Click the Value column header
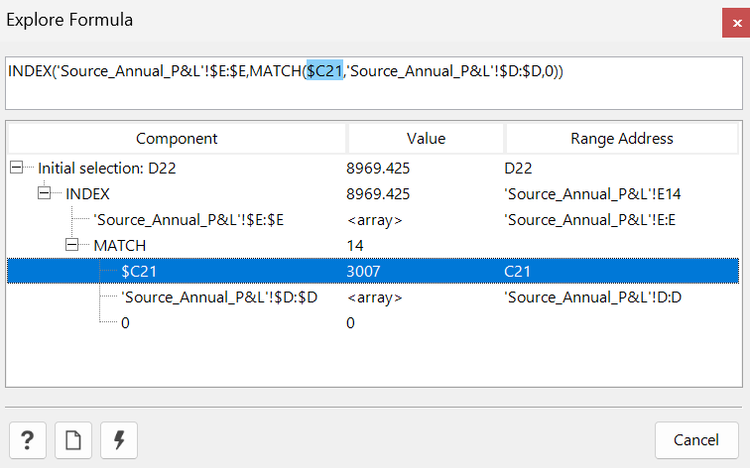The image size is (750, 468). pos(426,139)
